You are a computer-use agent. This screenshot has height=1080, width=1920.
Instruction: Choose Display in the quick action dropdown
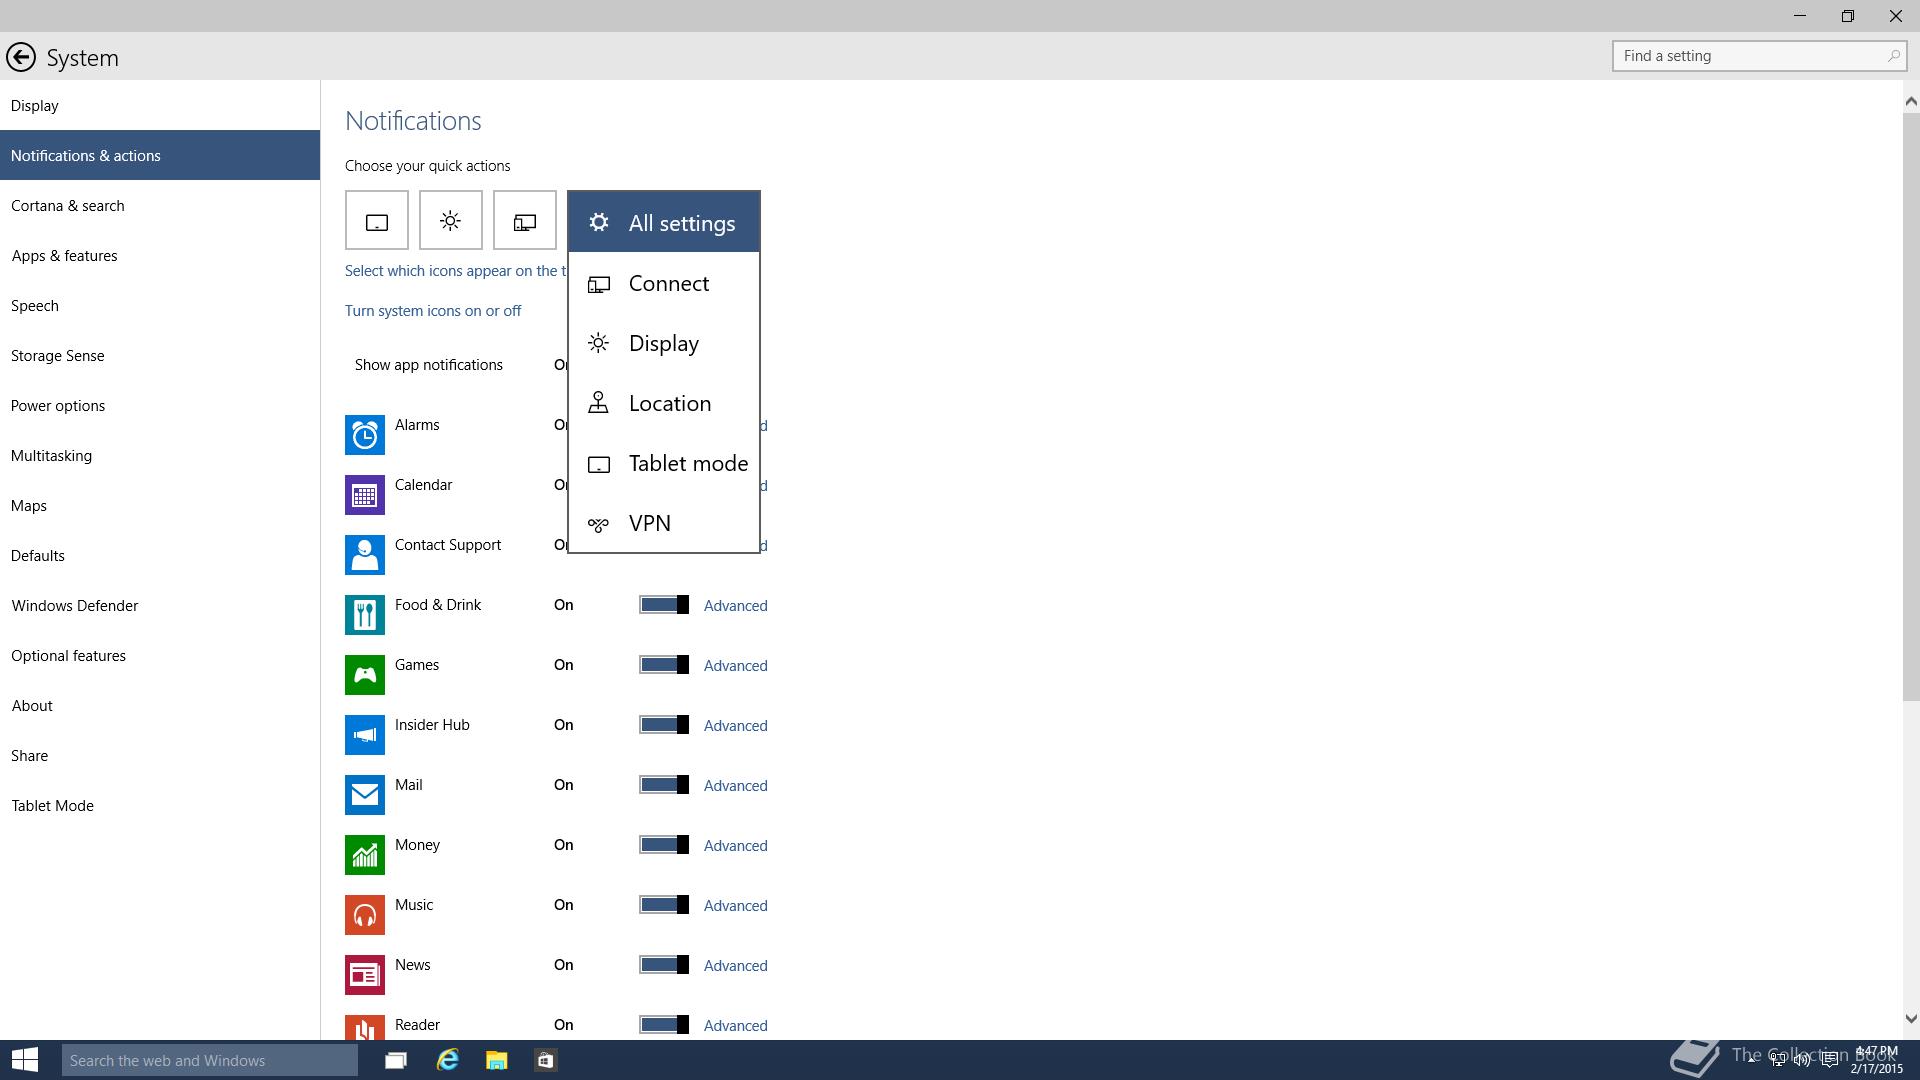click(x=664, y=343)
